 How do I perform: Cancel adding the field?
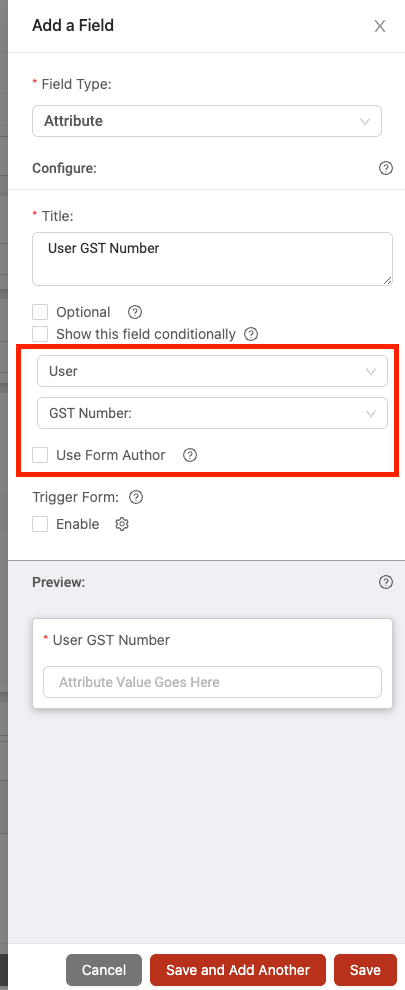coord(104,970)
